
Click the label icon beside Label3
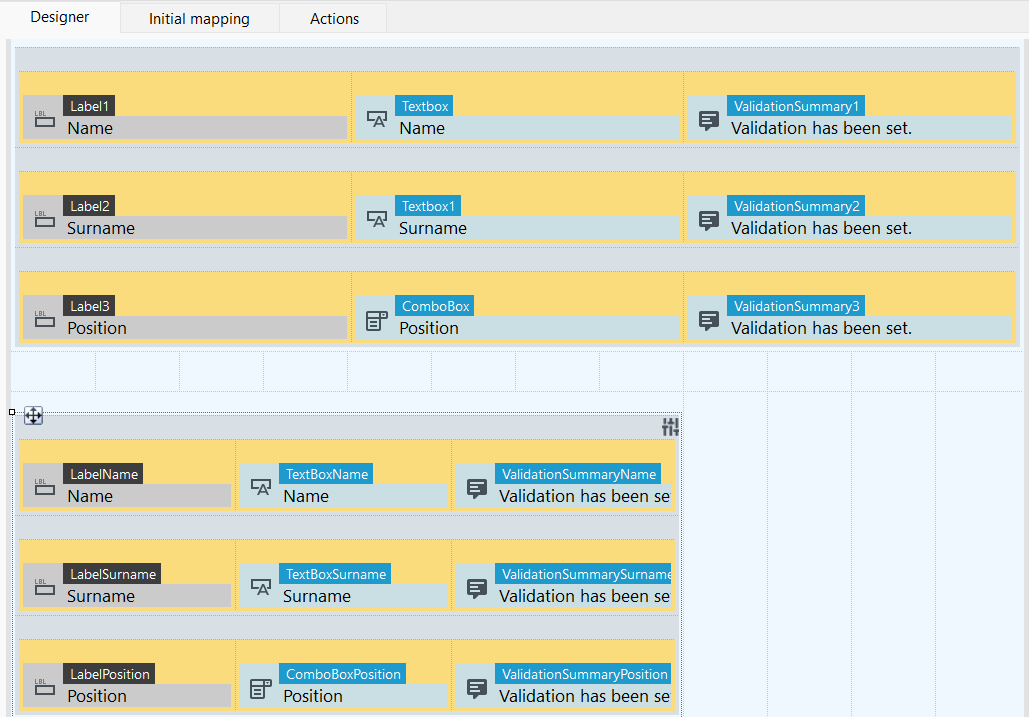pos(45,319)
